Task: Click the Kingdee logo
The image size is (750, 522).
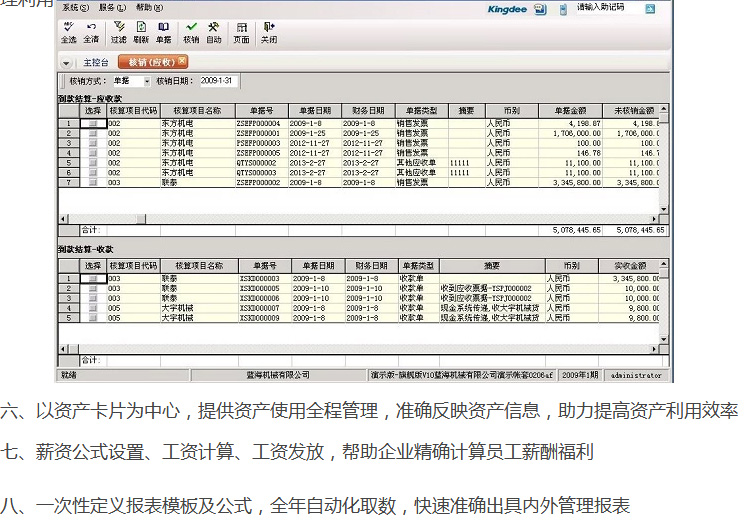Action: click(507, 9)
